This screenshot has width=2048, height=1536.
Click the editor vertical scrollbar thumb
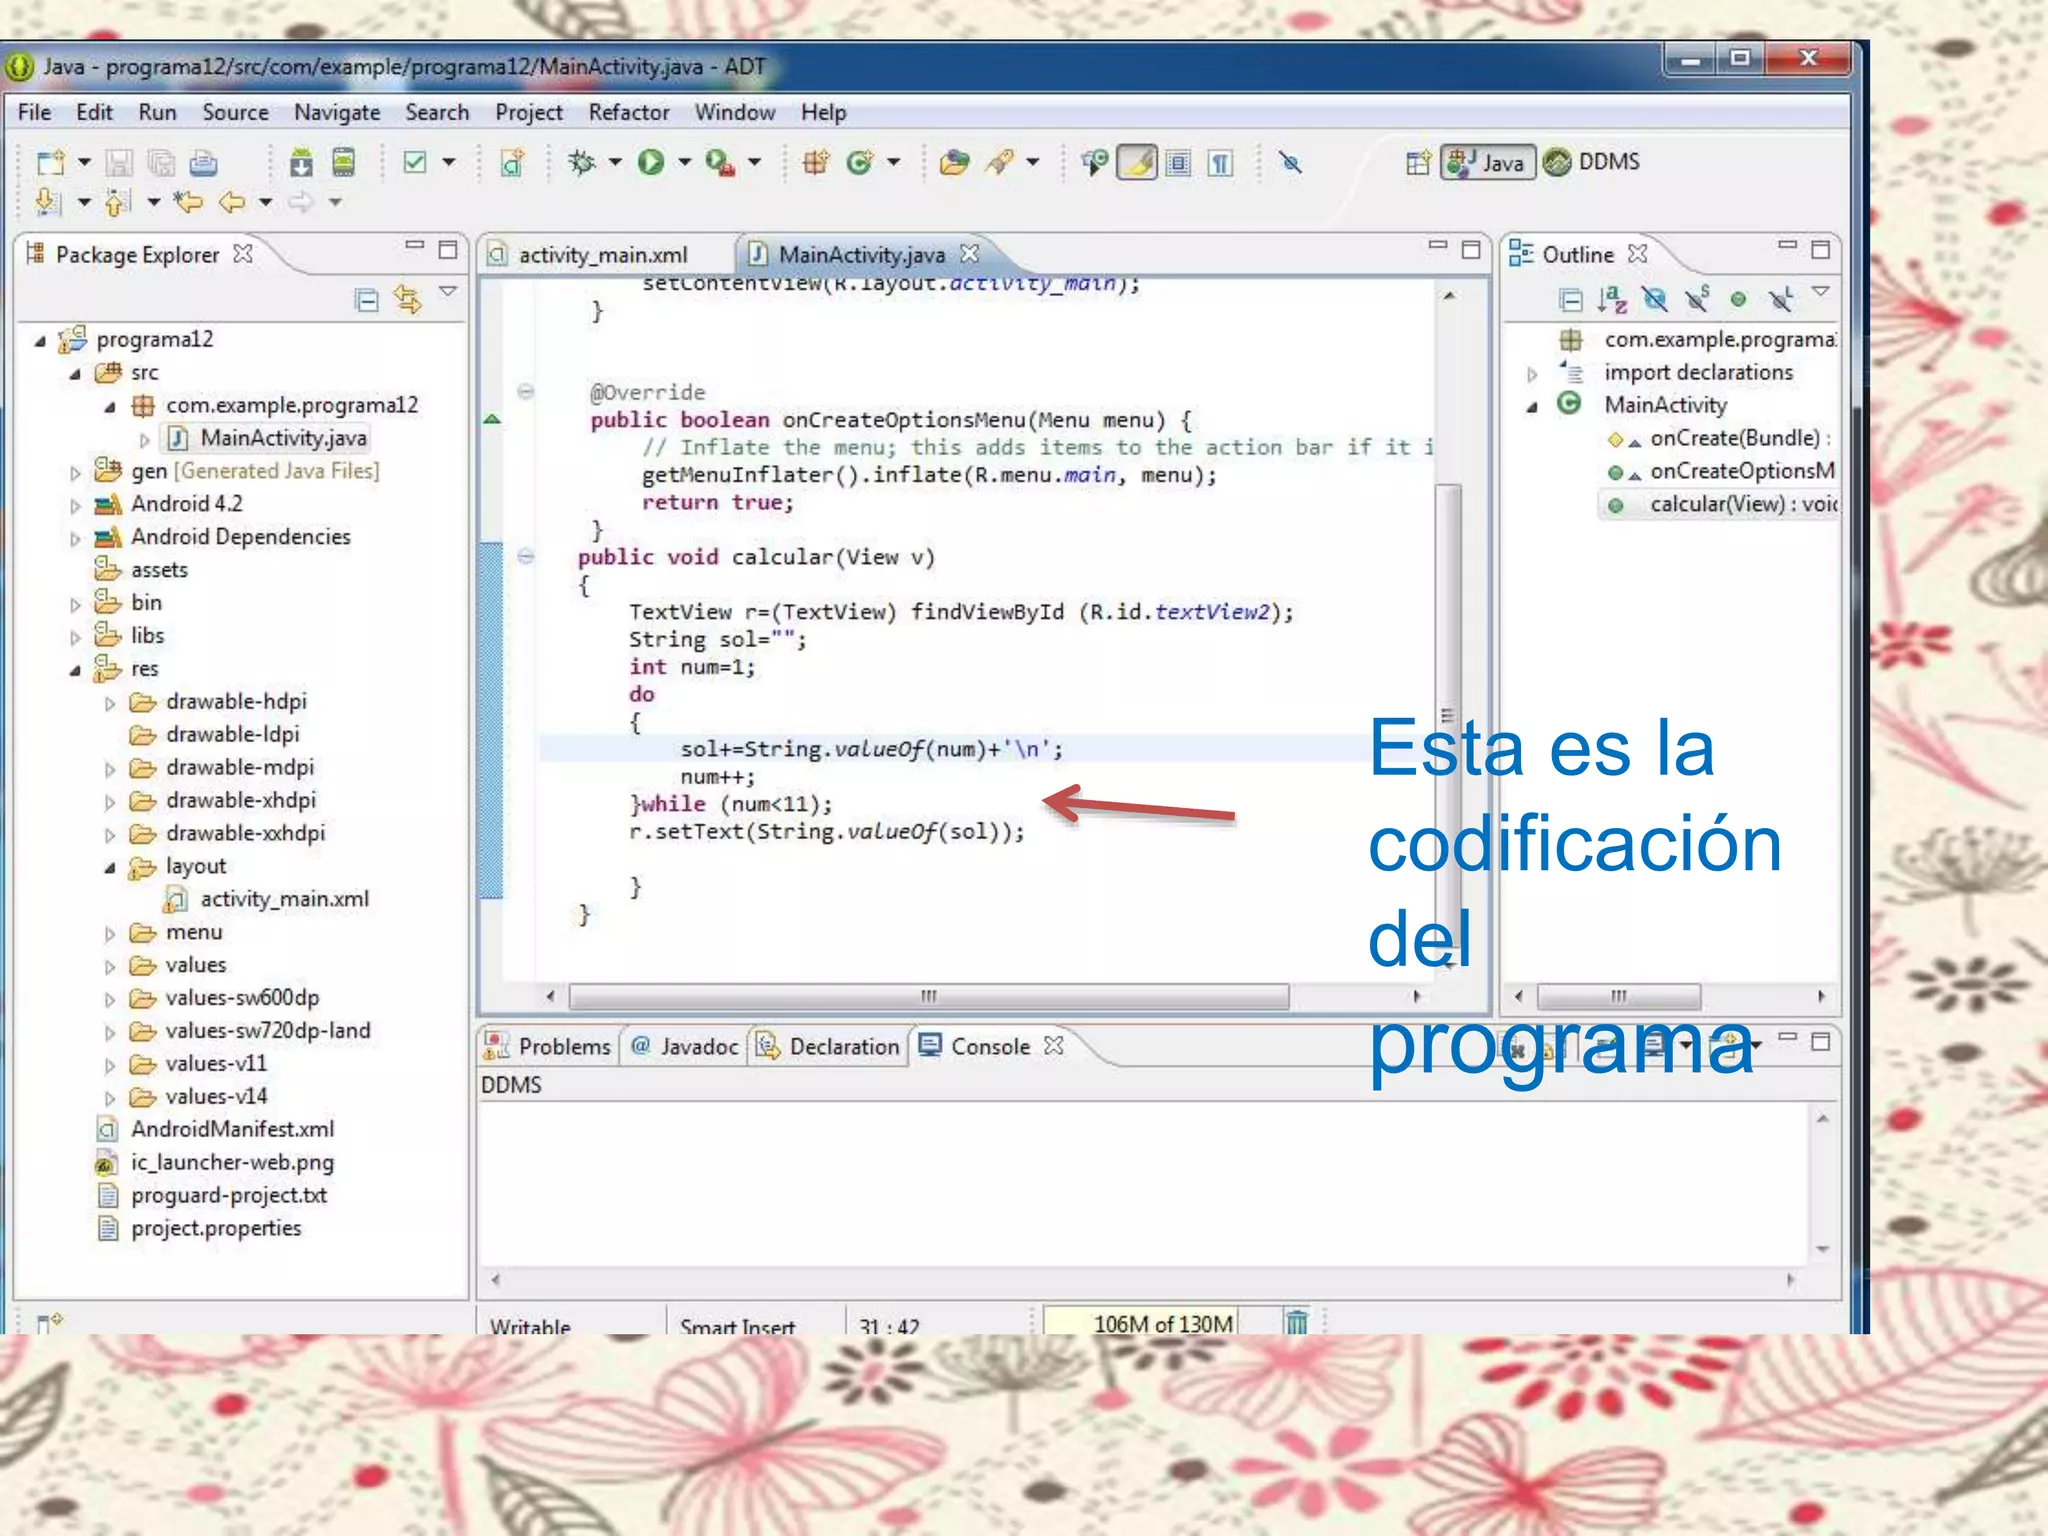click(x=1448, y=715)
